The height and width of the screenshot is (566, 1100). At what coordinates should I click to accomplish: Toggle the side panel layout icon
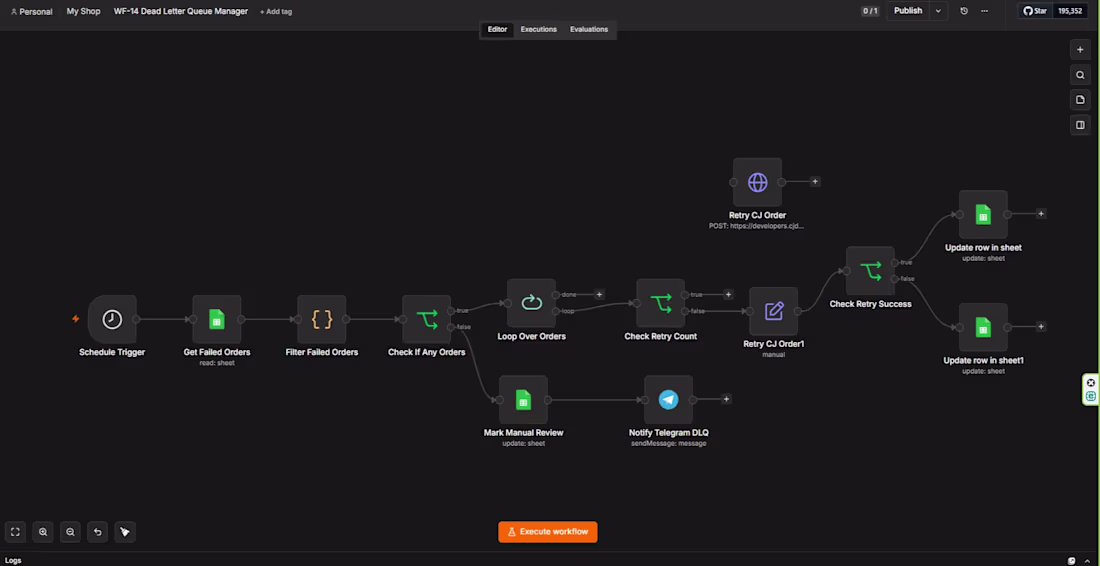click(1080, 126)
